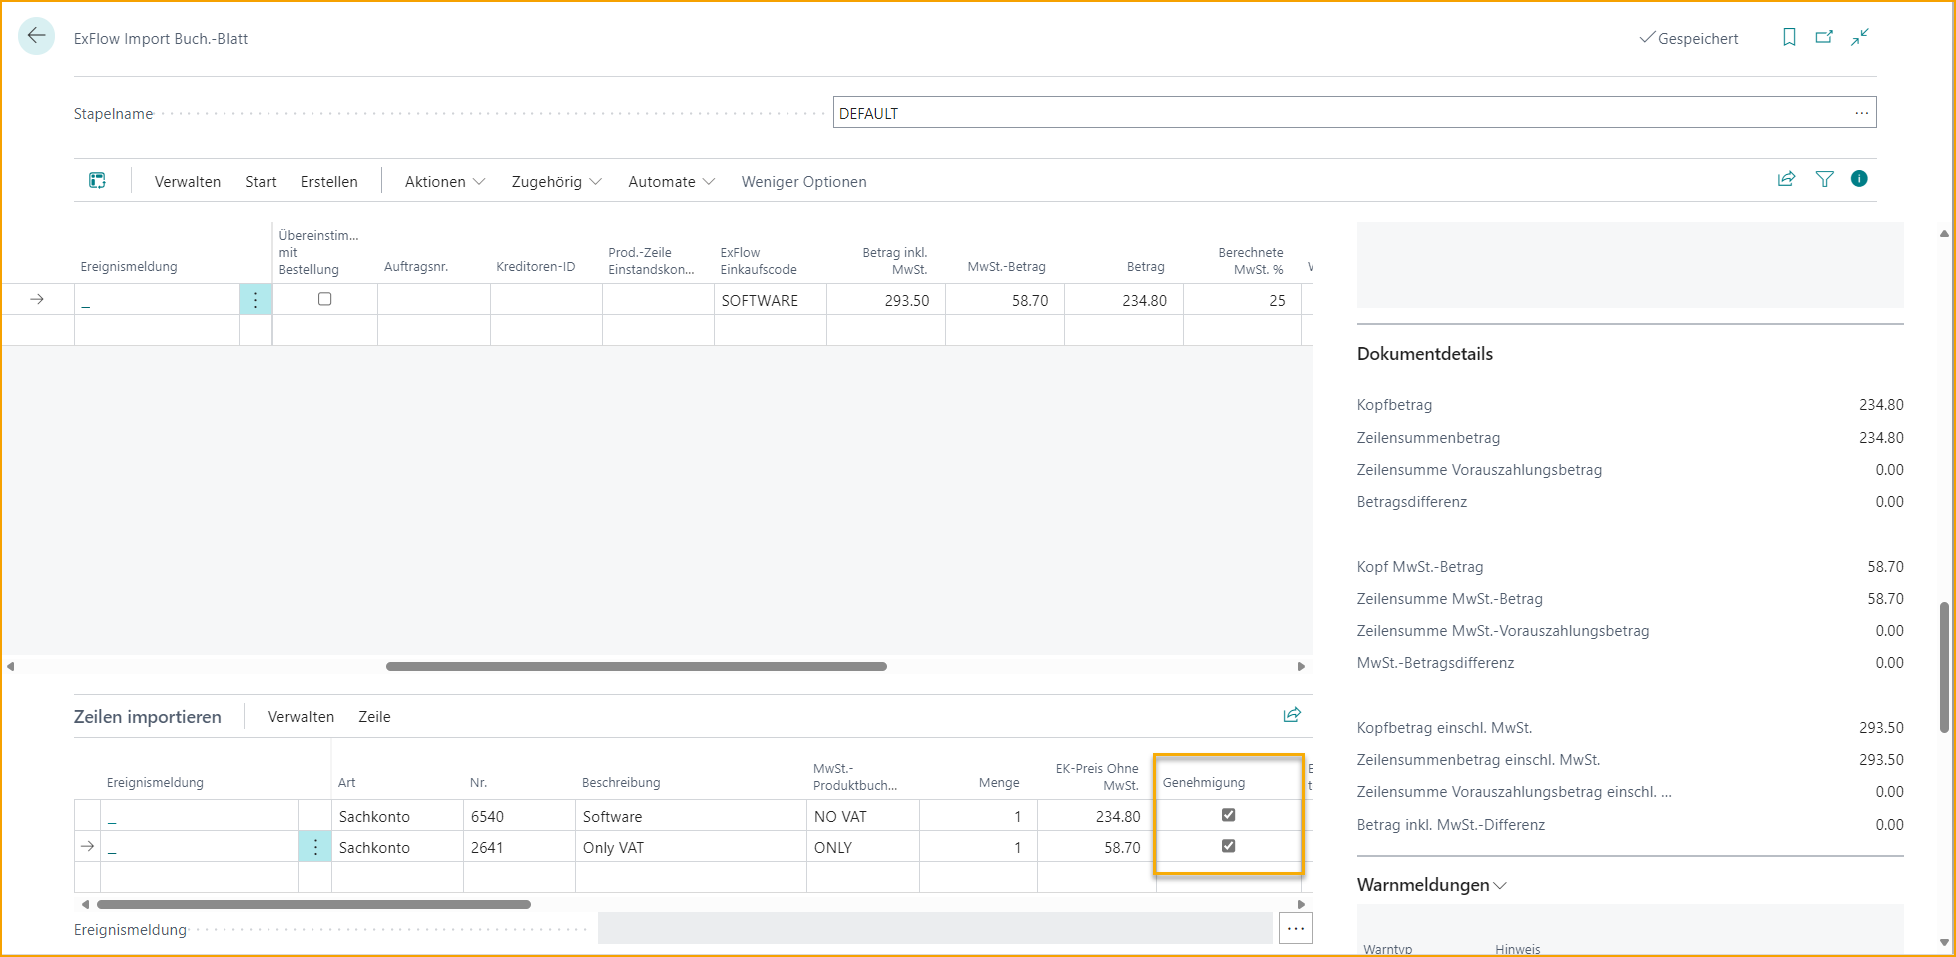
Task: Click the Dokumentdetails heading
Action: pos(1425,354)
